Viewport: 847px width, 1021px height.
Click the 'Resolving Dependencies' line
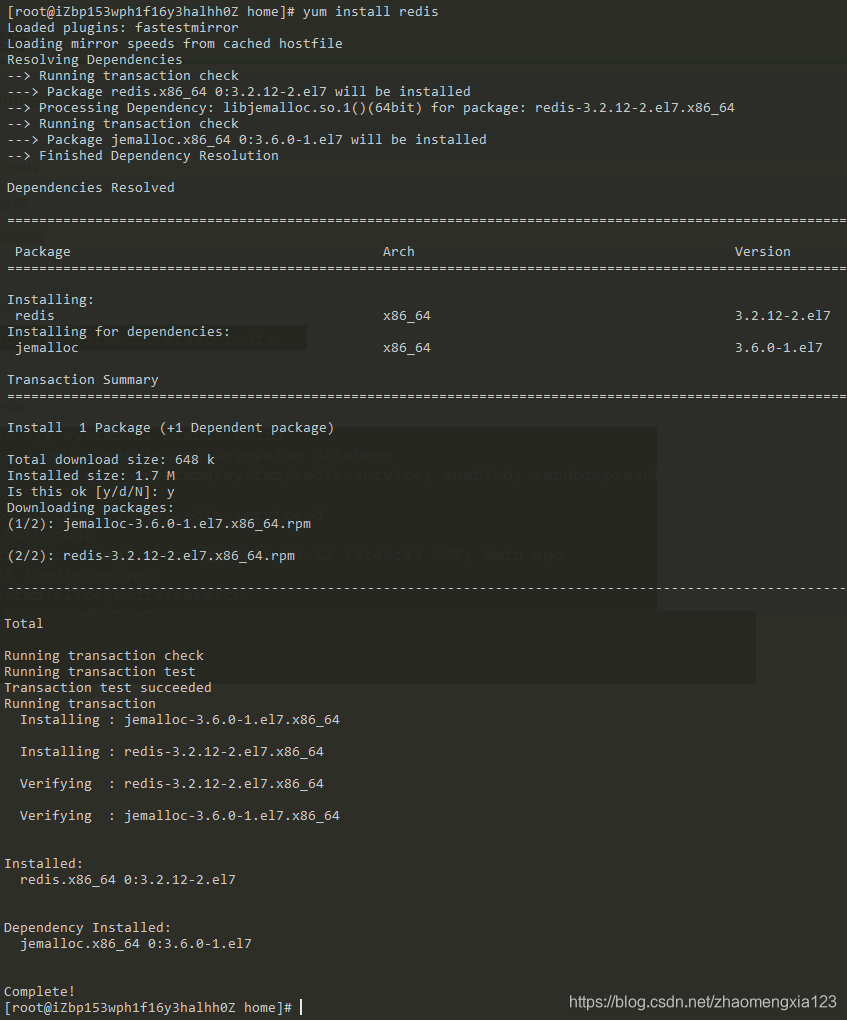[94, 60]
